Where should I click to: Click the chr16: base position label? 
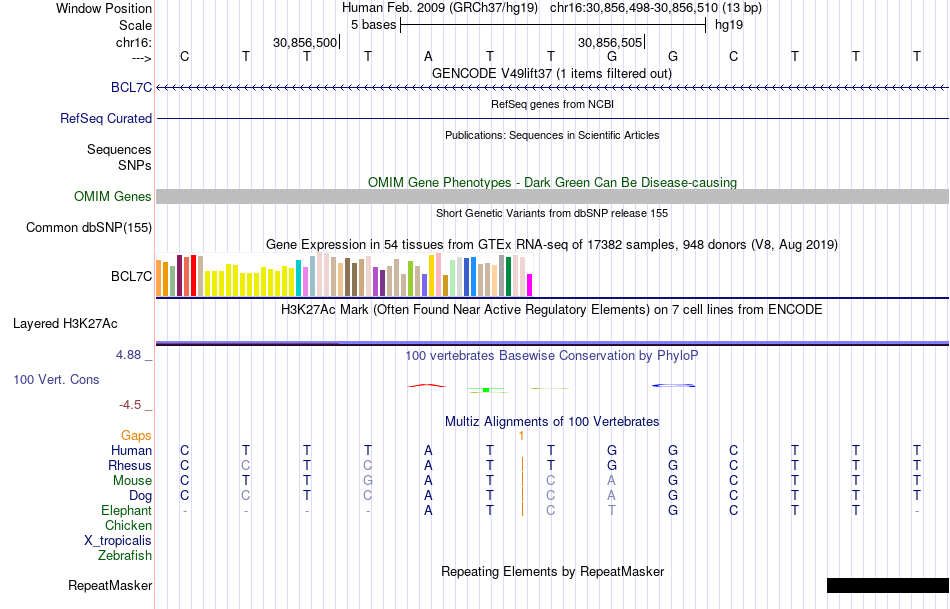133,42
